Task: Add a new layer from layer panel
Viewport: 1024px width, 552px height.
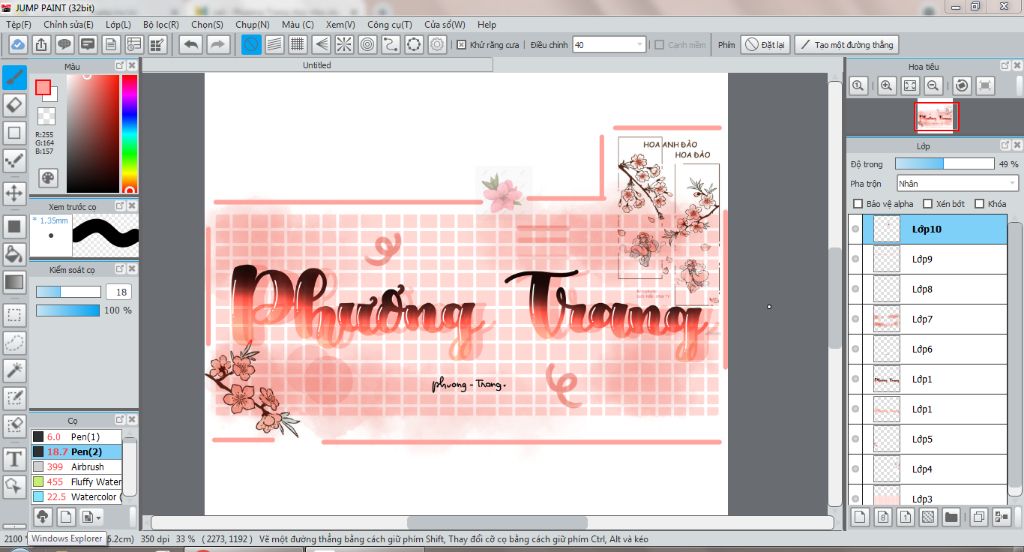Action: click(x=860, y=517)
